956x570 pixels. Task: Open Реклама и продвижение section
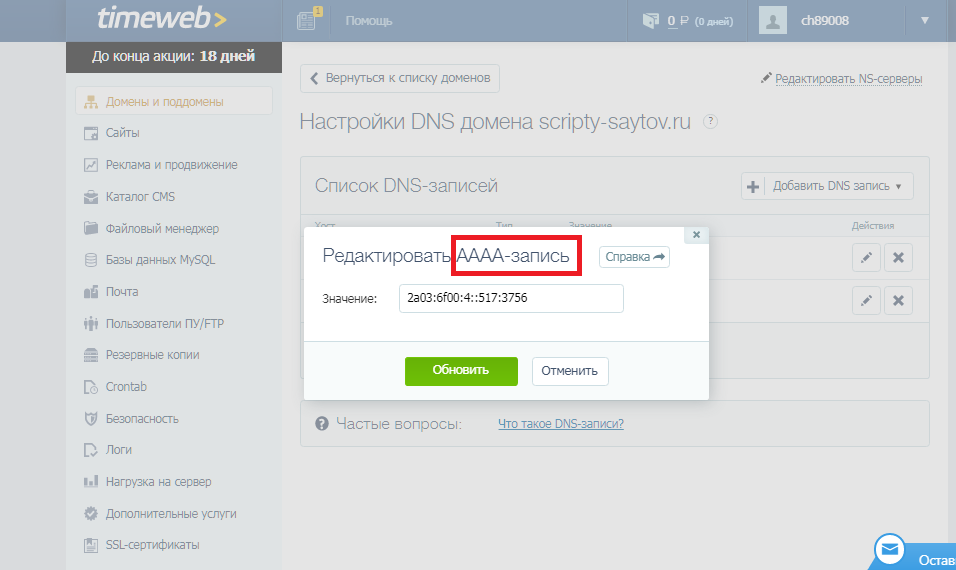click(x=171, y=165)
